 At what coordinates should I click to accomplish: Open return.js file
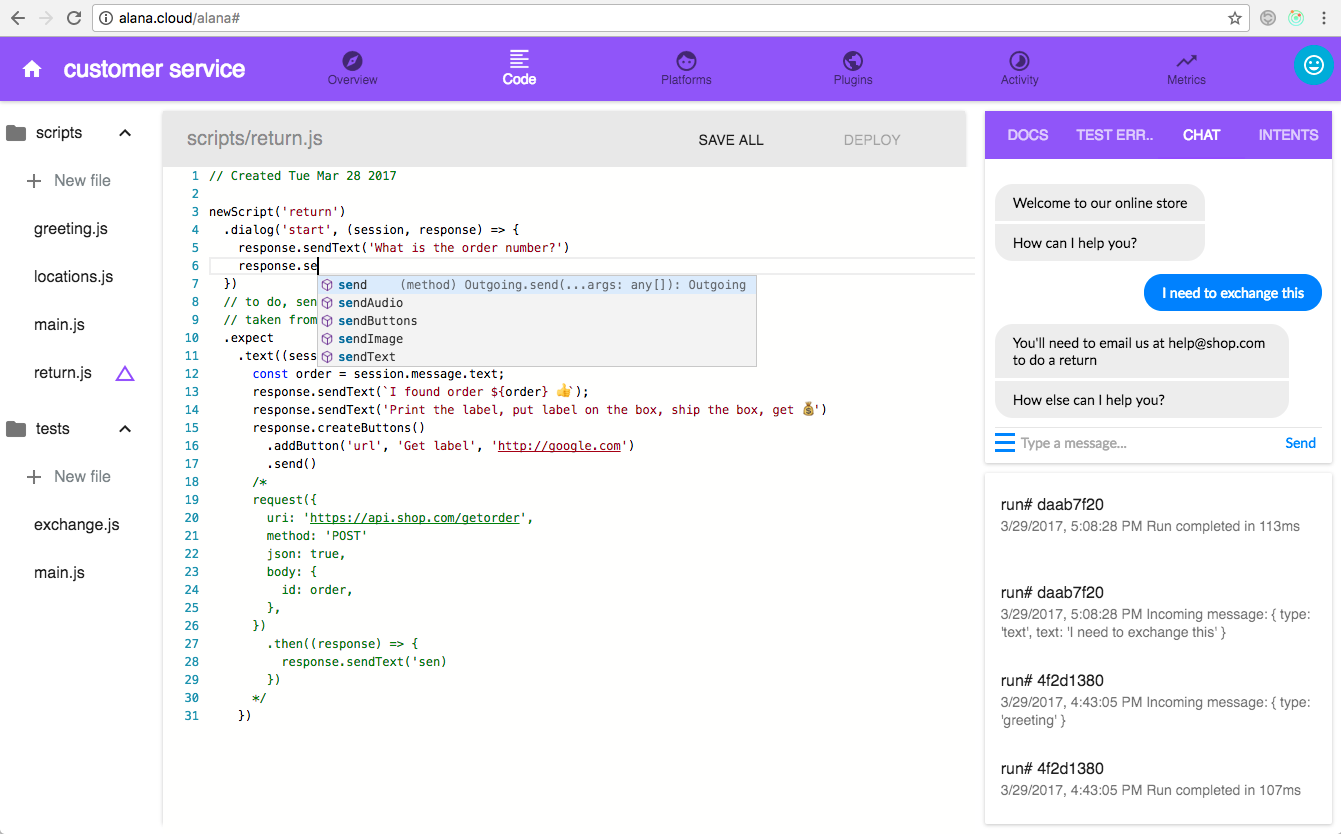63,373
